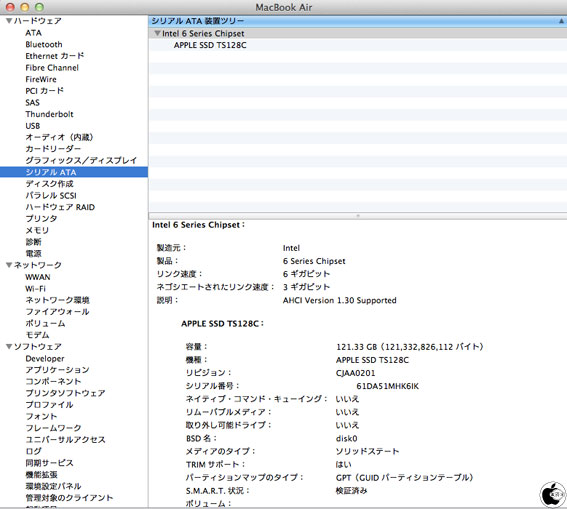Image resolution: width=567 pixels, height=509 pixels.
Task: Select USB entry in hardware list
Action: click(x=33, y=126)
